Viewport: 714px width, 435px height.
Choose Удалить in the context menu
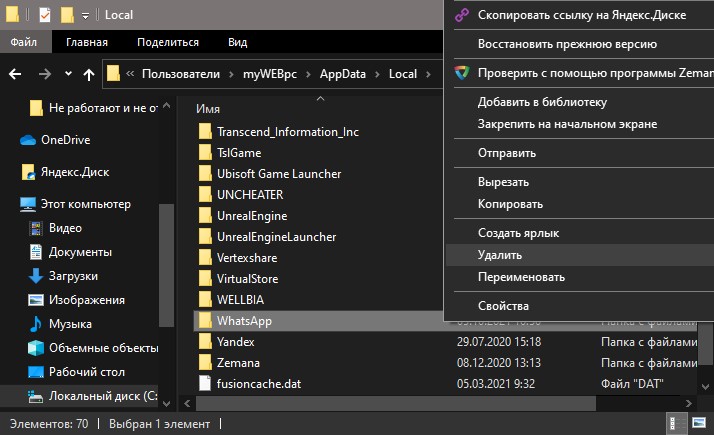click(x=579, y=255)
